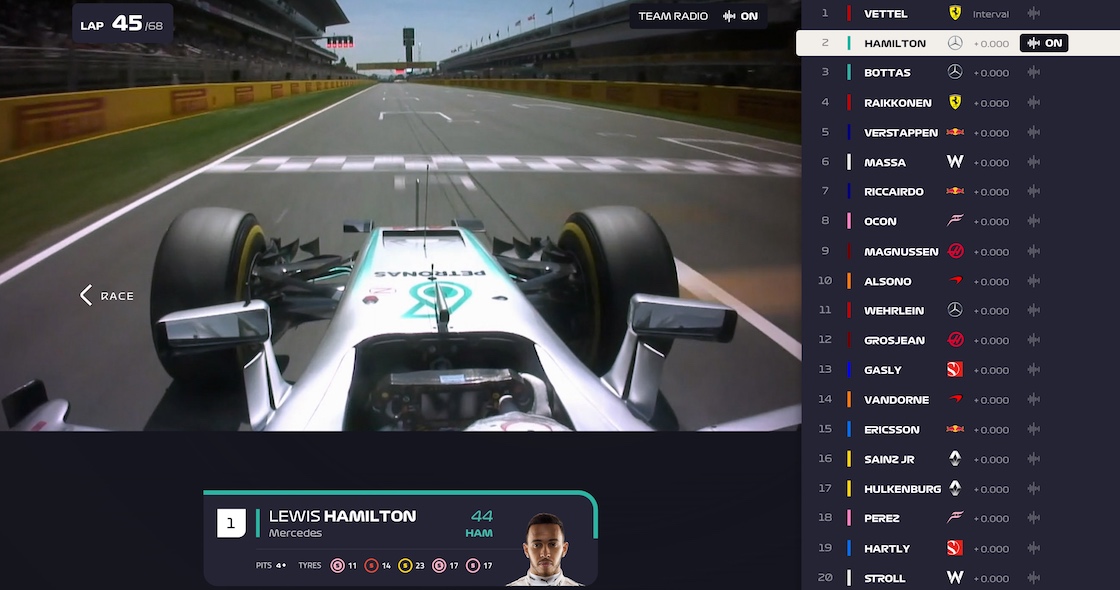Click Mercedes logo beside Bottas
1120x590 pixels.
tap(955, 72)
